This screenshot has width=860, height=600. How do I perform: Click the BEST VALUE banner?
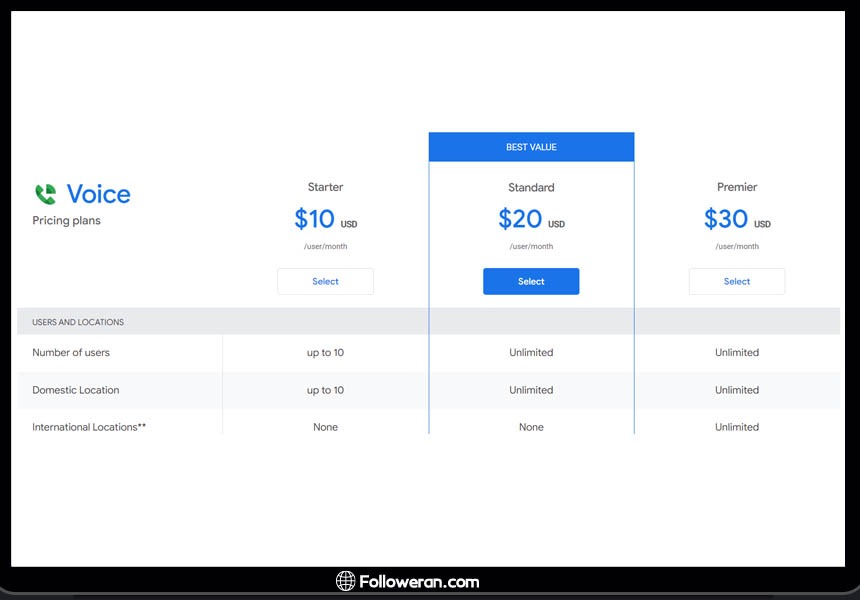pos(531,147)
